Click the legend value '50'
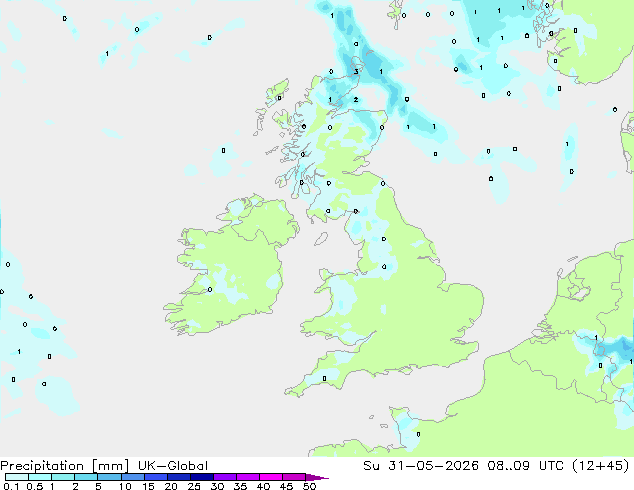The width and height of the screenshot is (634, 490). coord(309,486)
